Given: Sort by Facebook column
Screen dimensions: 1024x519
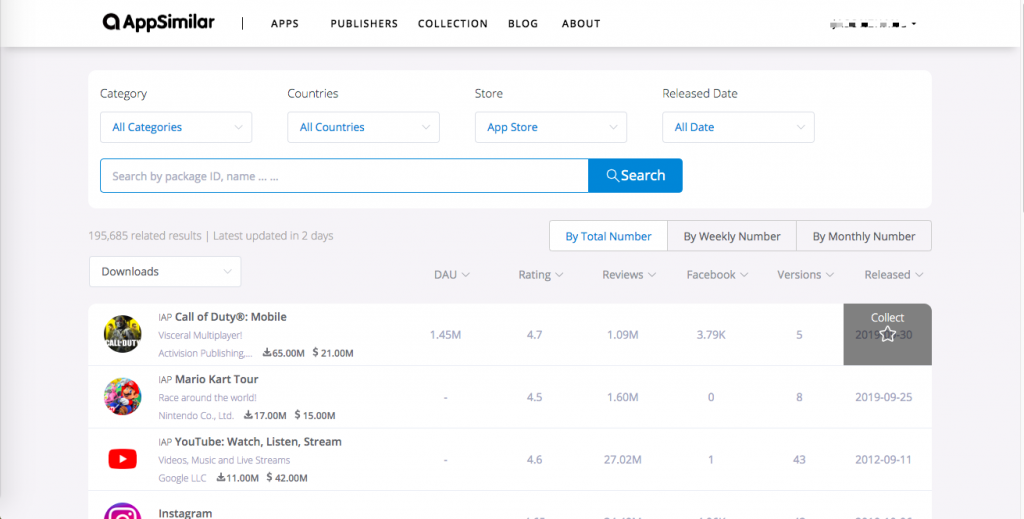Looking at the screenshot, I should tap(717, 275).
